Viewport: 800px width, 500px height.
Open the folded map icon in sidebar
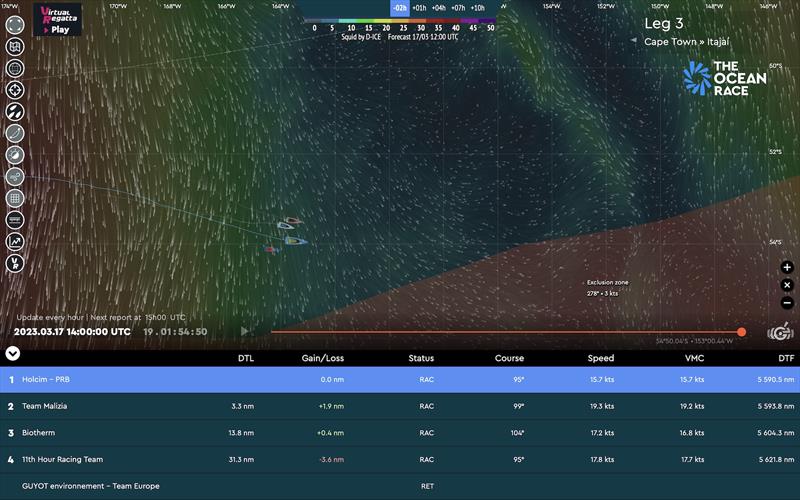pyautogui.click(x=15, y=47)
